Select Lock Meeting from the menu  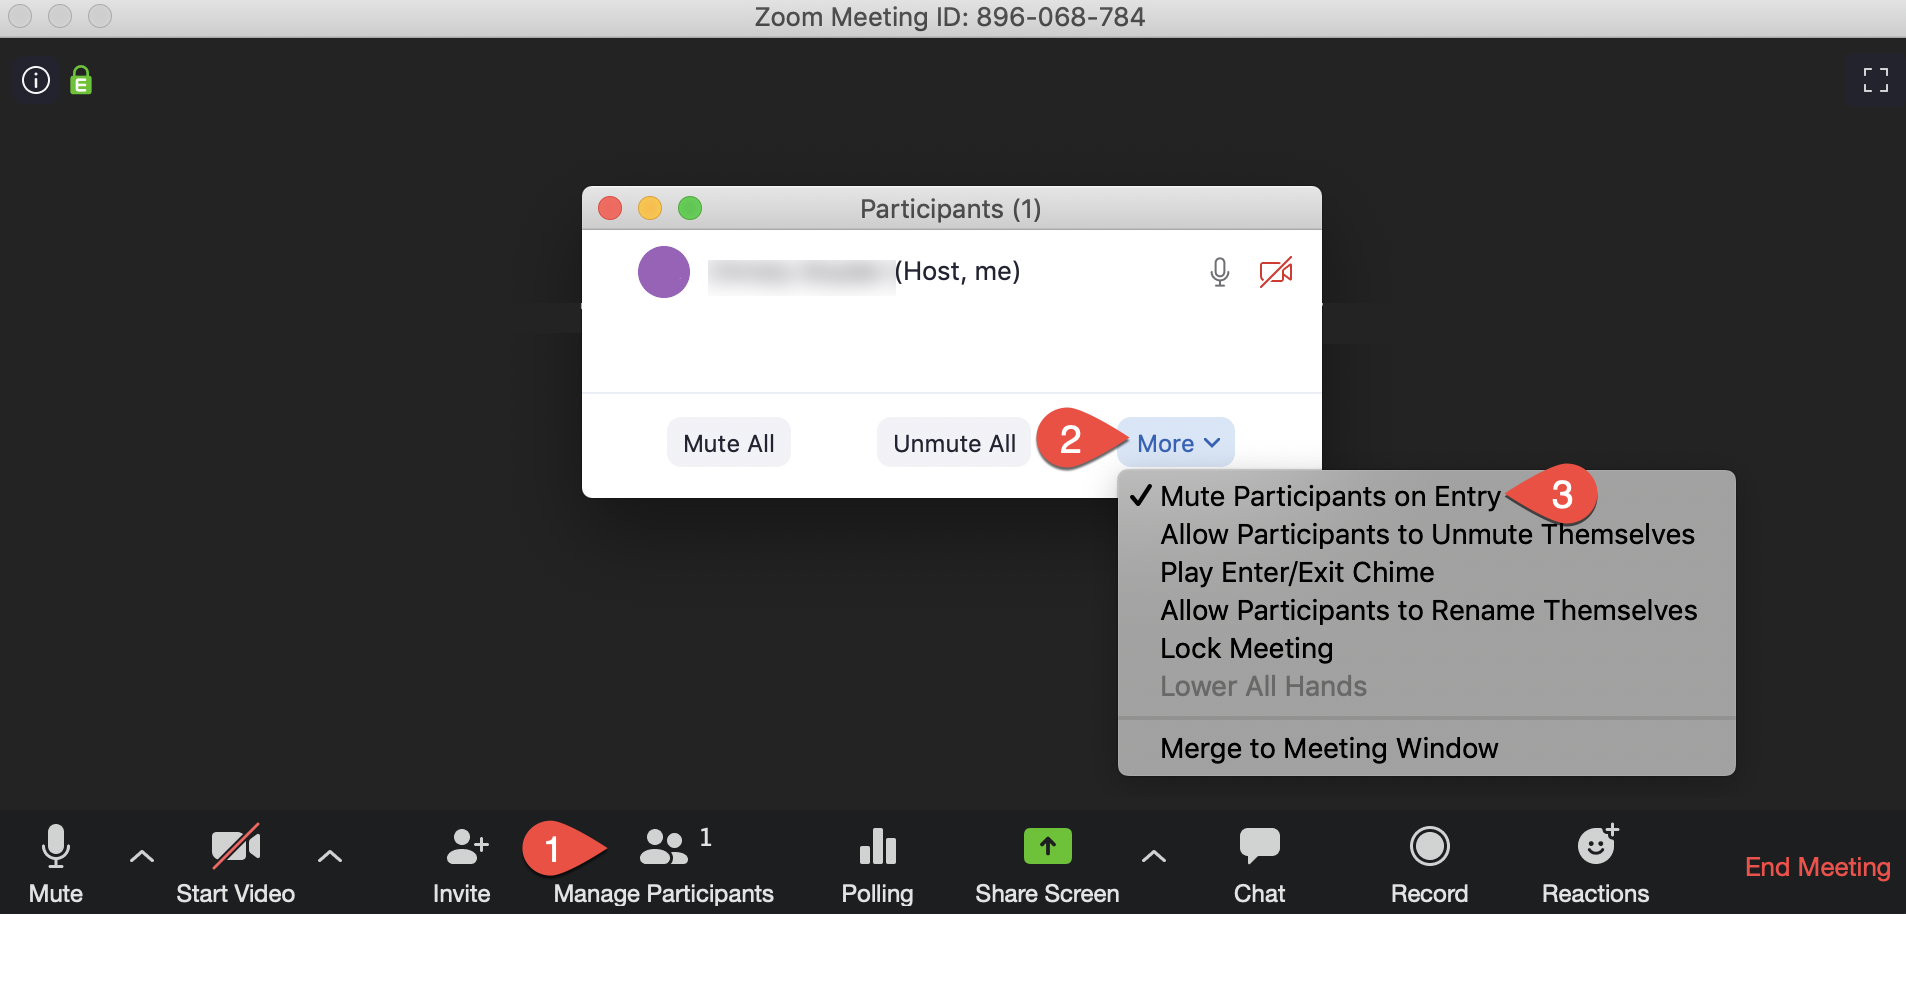click(x=1245, y=648)
